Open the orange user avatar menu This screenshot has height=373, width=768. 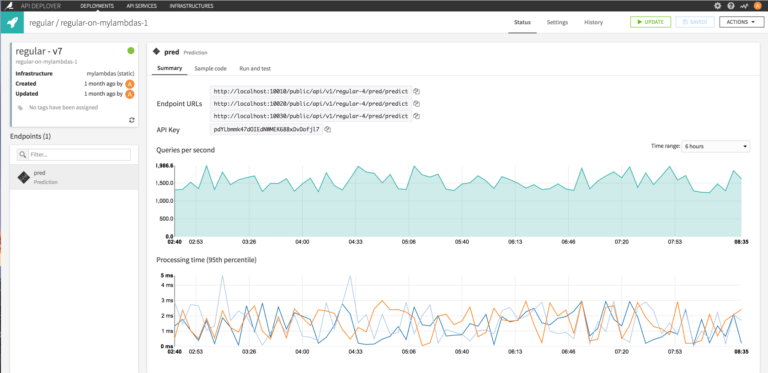pyautogui.click(x=758, y=6)
